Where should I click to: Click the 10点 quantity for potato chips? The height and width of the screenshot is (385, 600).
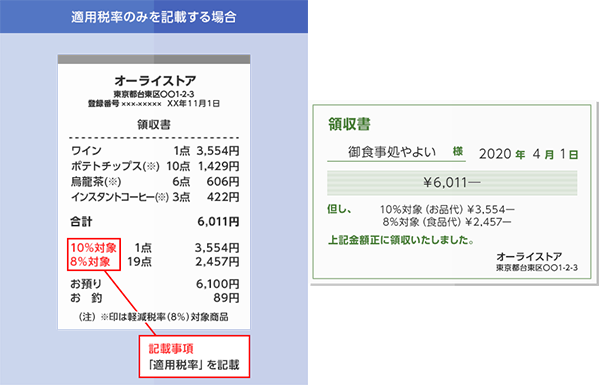click(178, 166)
